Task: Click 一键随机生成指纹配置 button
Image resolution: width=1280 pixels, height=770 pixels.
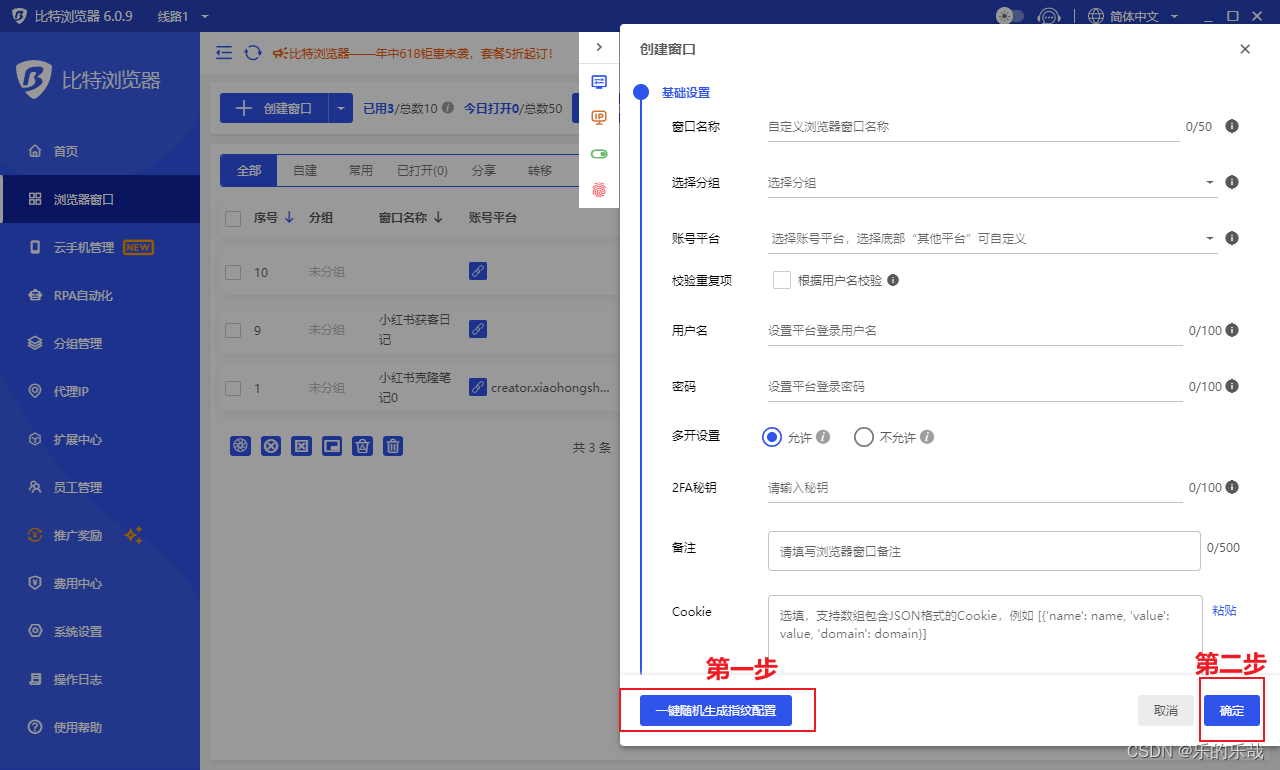Action: tap(715, 711)
